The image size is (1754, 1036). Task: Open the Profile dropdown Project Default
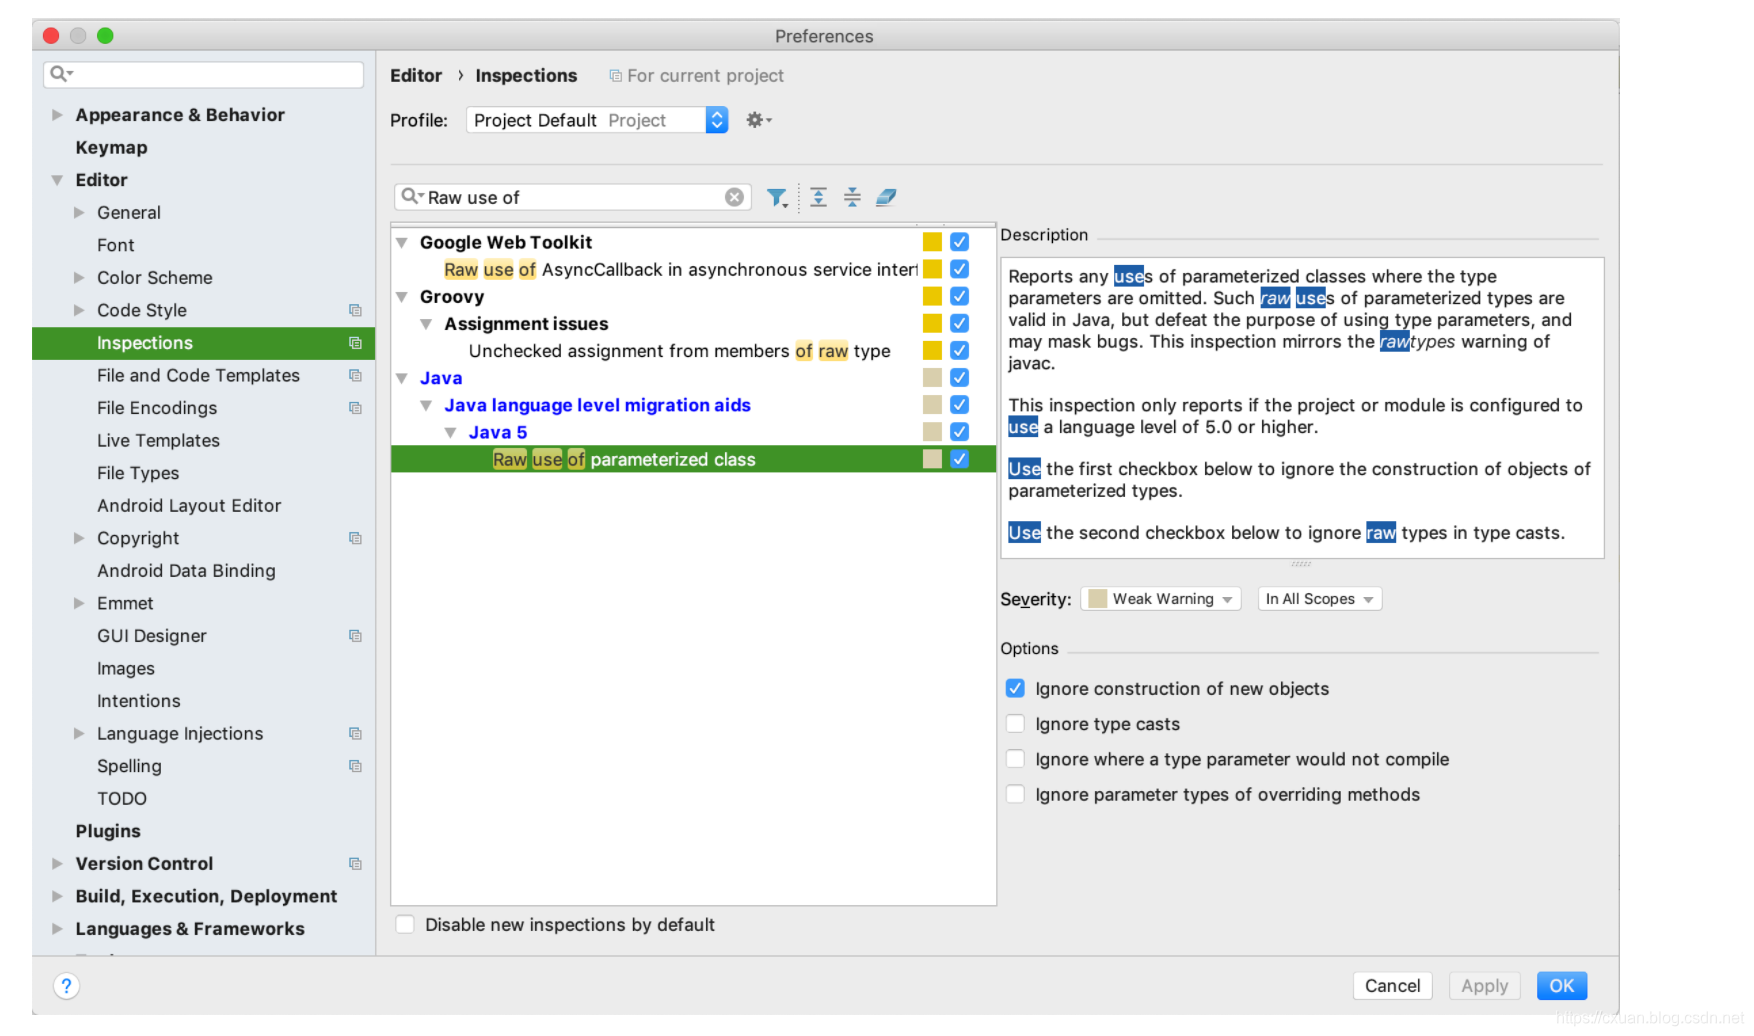point(597,120)
